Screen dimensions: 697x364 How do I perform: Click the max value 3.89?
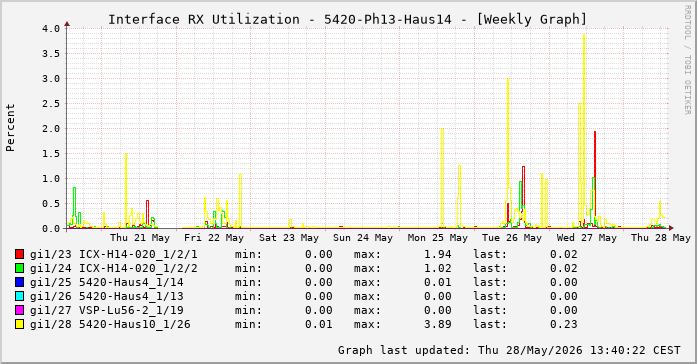tap(437, 324)
